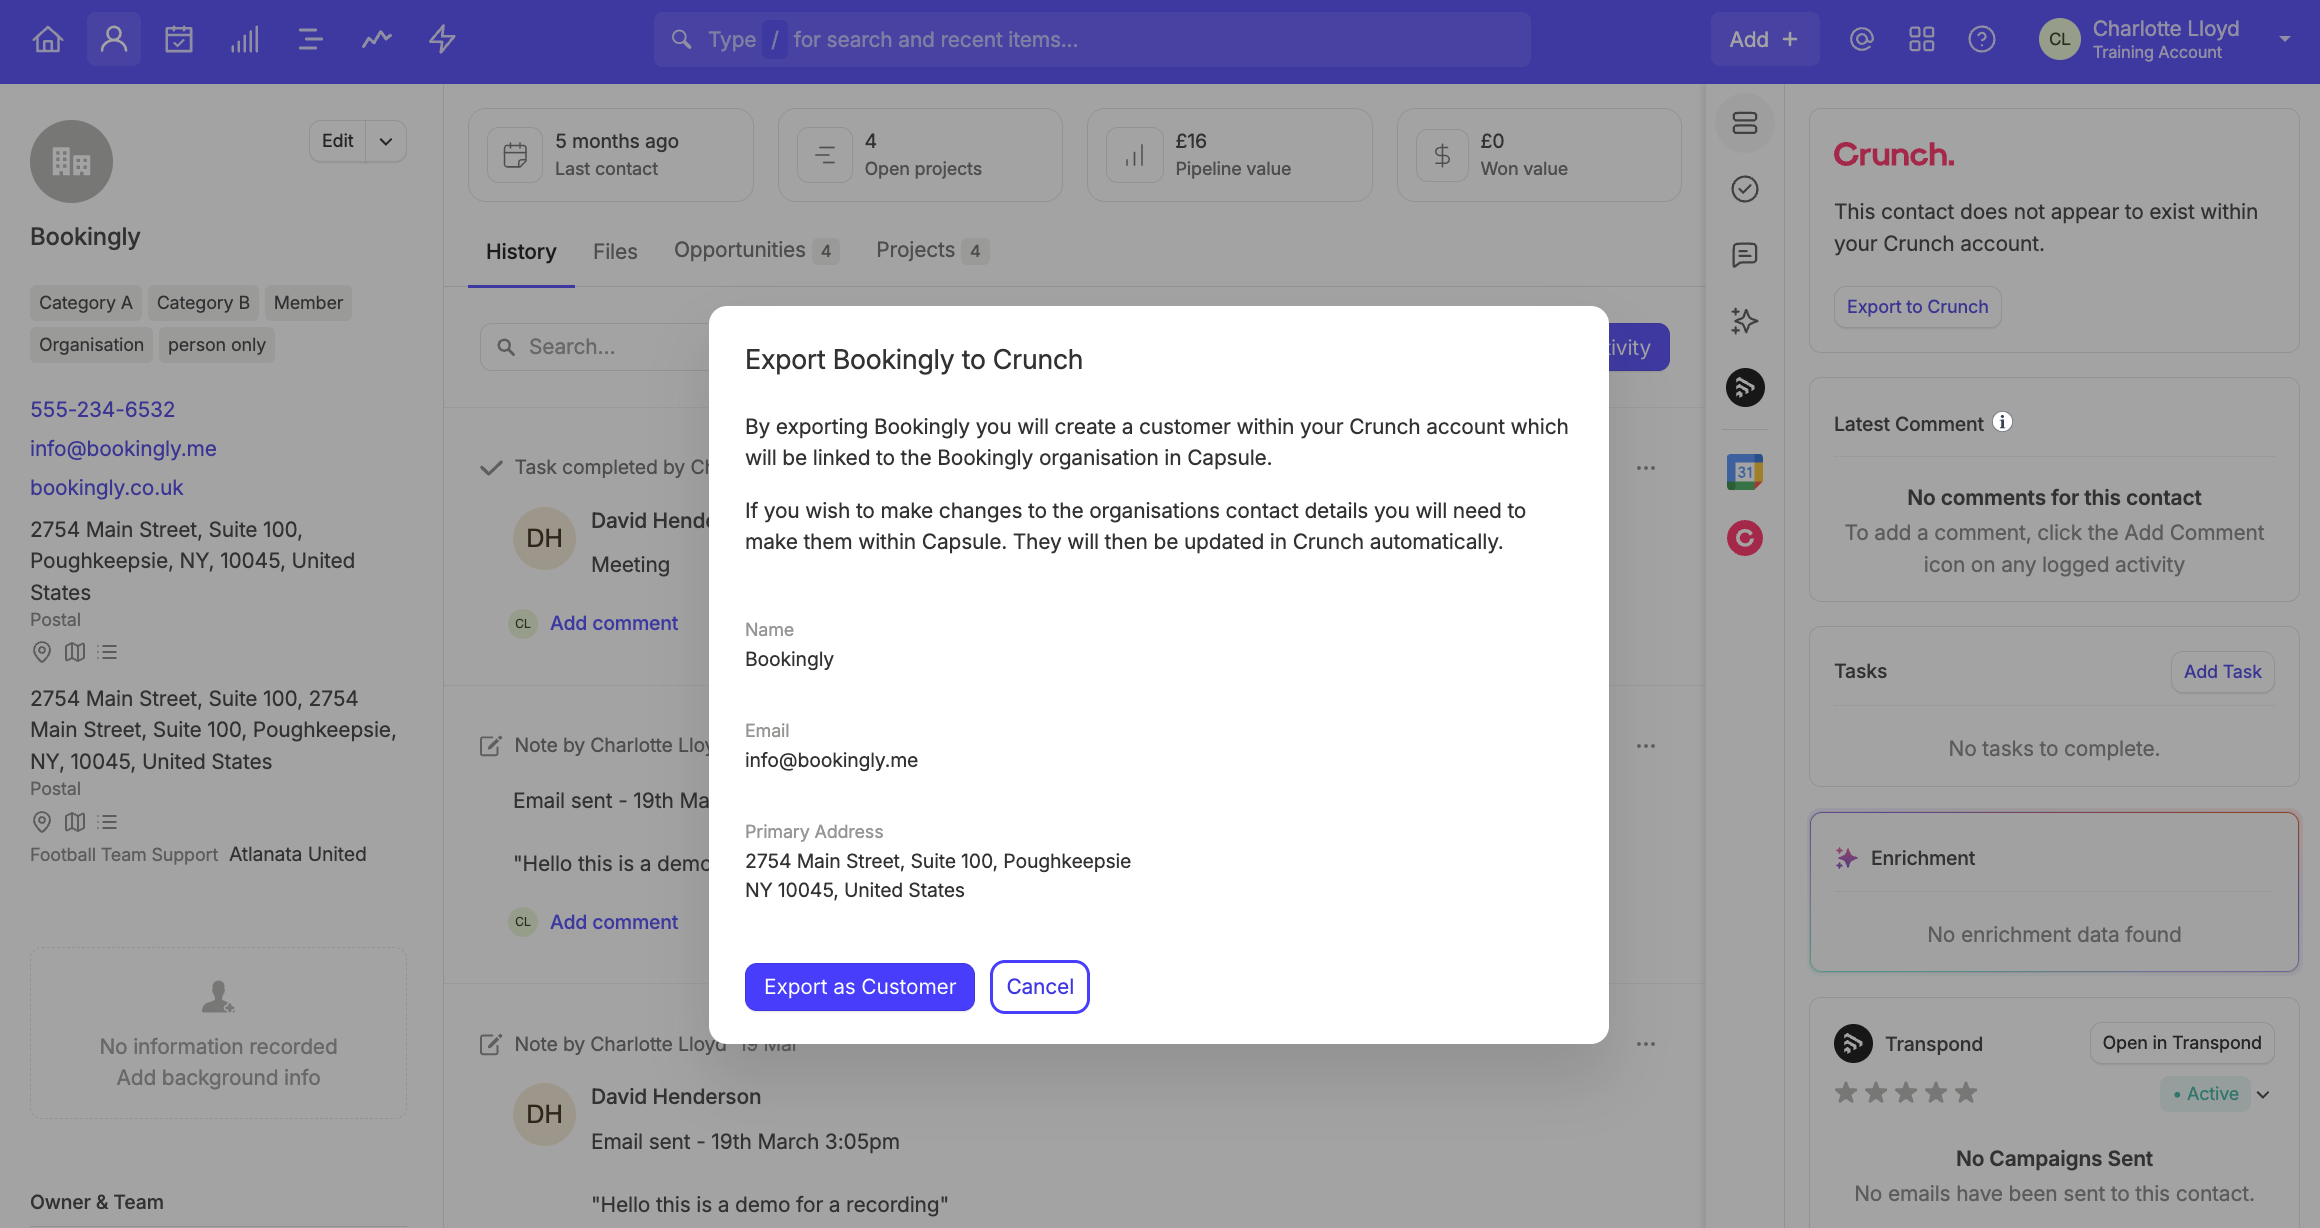Screen dimensions: 2320x1228
Task: Click the info@bookingly.me email link
Action: (x=123, y=448)
